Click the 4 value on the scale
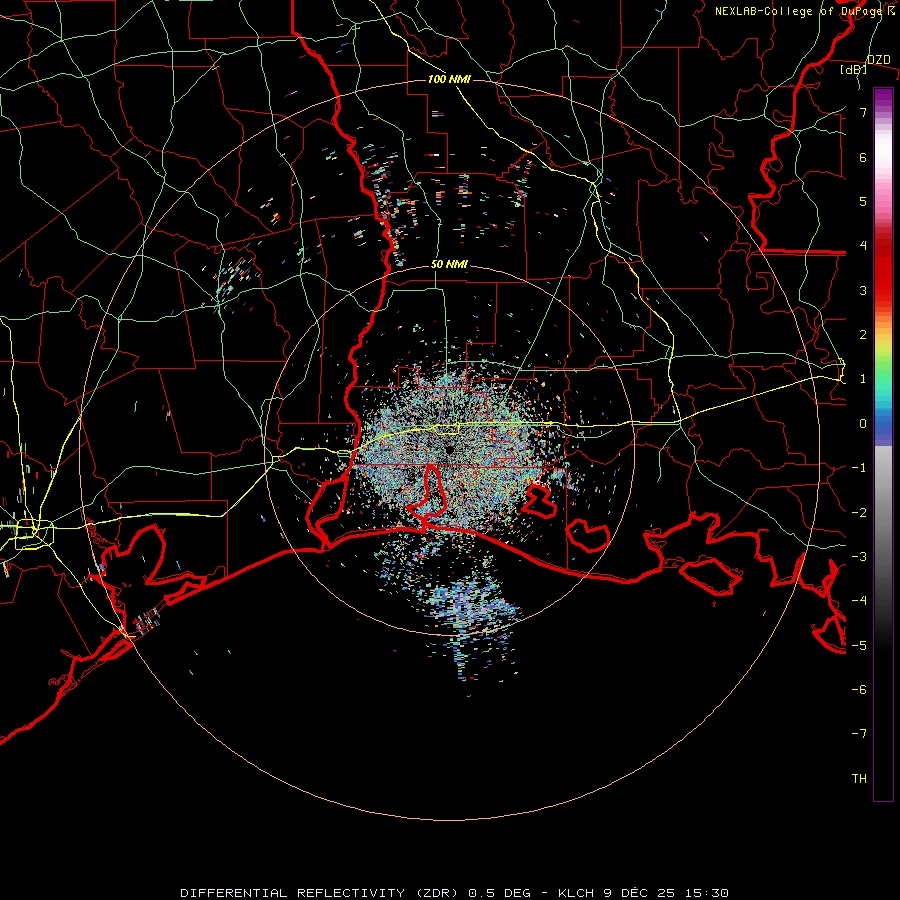The image size is (900, 900). (x=863, y=246)
